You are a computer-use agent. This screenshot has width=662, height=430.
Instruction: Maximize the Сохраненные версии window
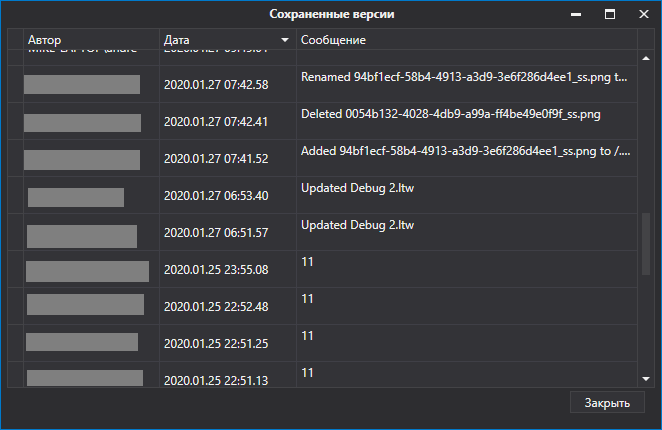tap(610, 14)
